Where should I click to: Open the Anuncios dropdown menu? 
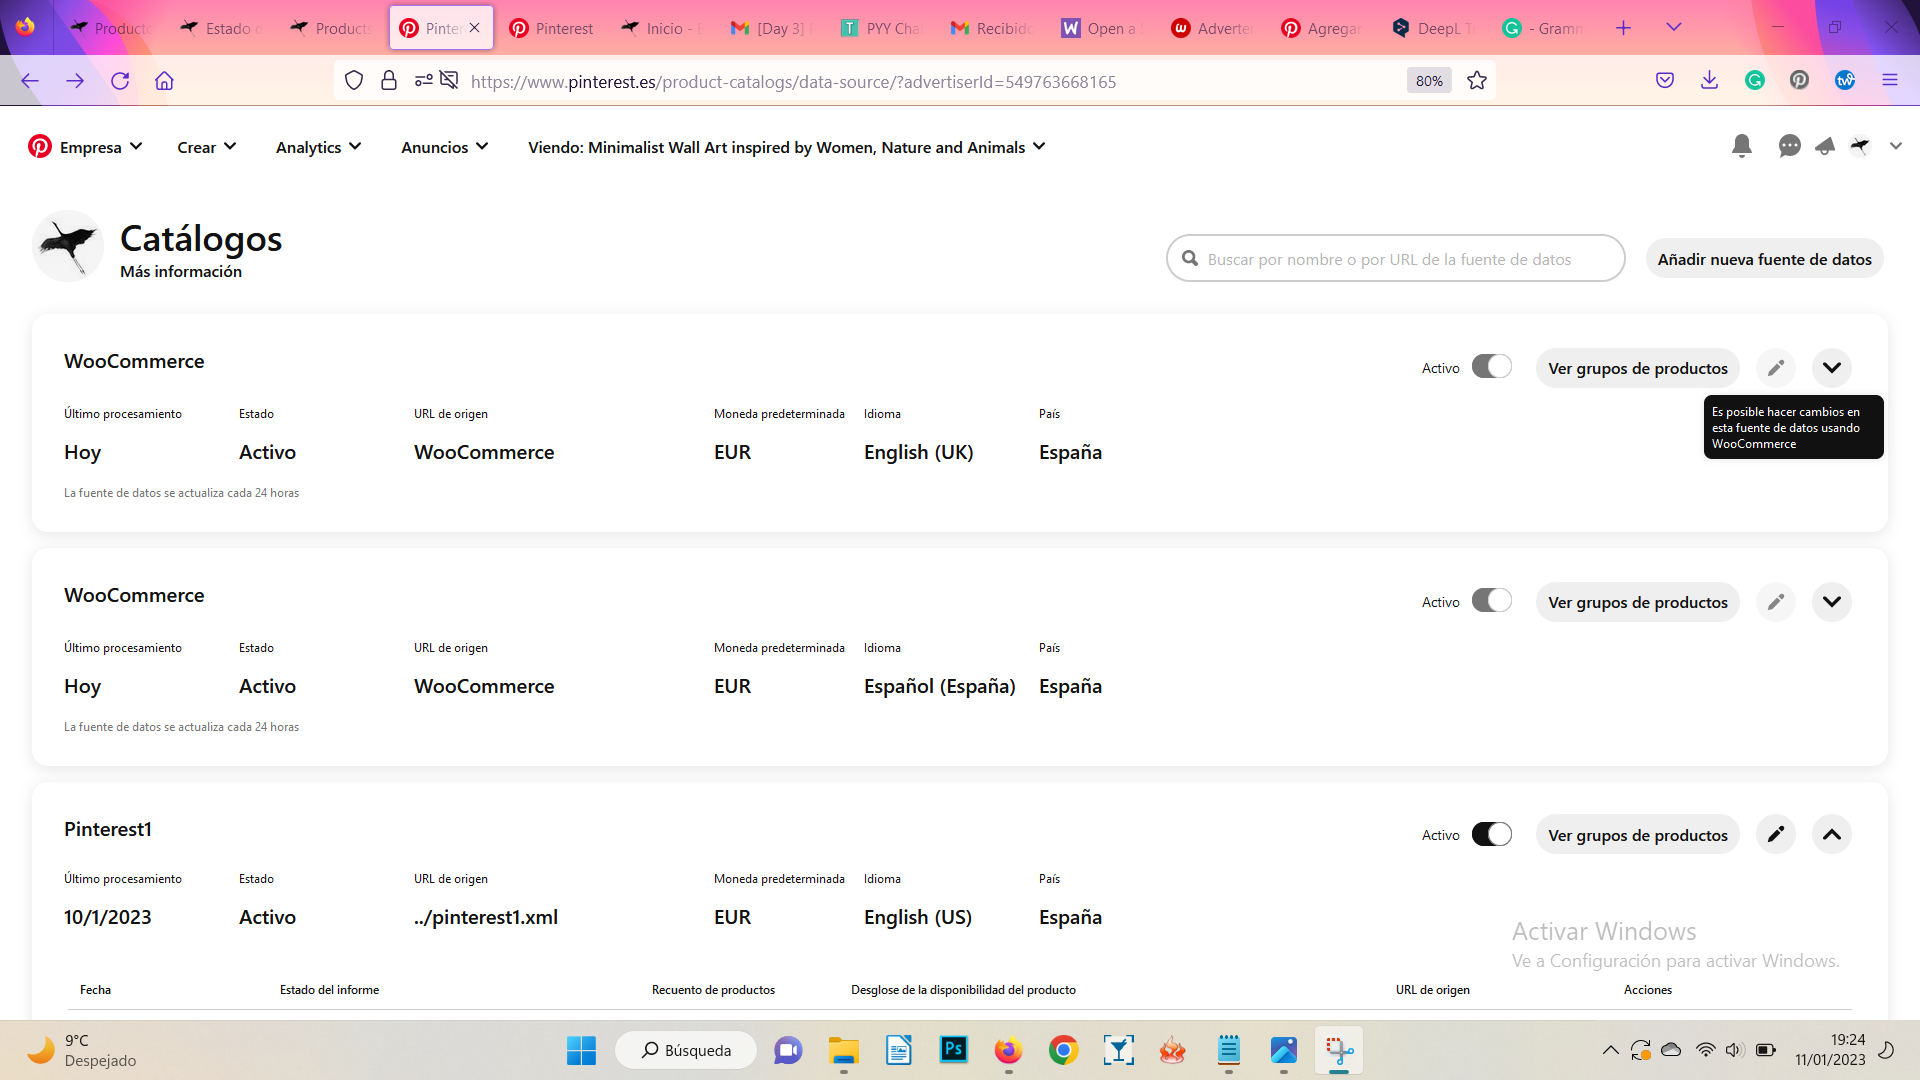pyautogui.click(x=444, y=147)
